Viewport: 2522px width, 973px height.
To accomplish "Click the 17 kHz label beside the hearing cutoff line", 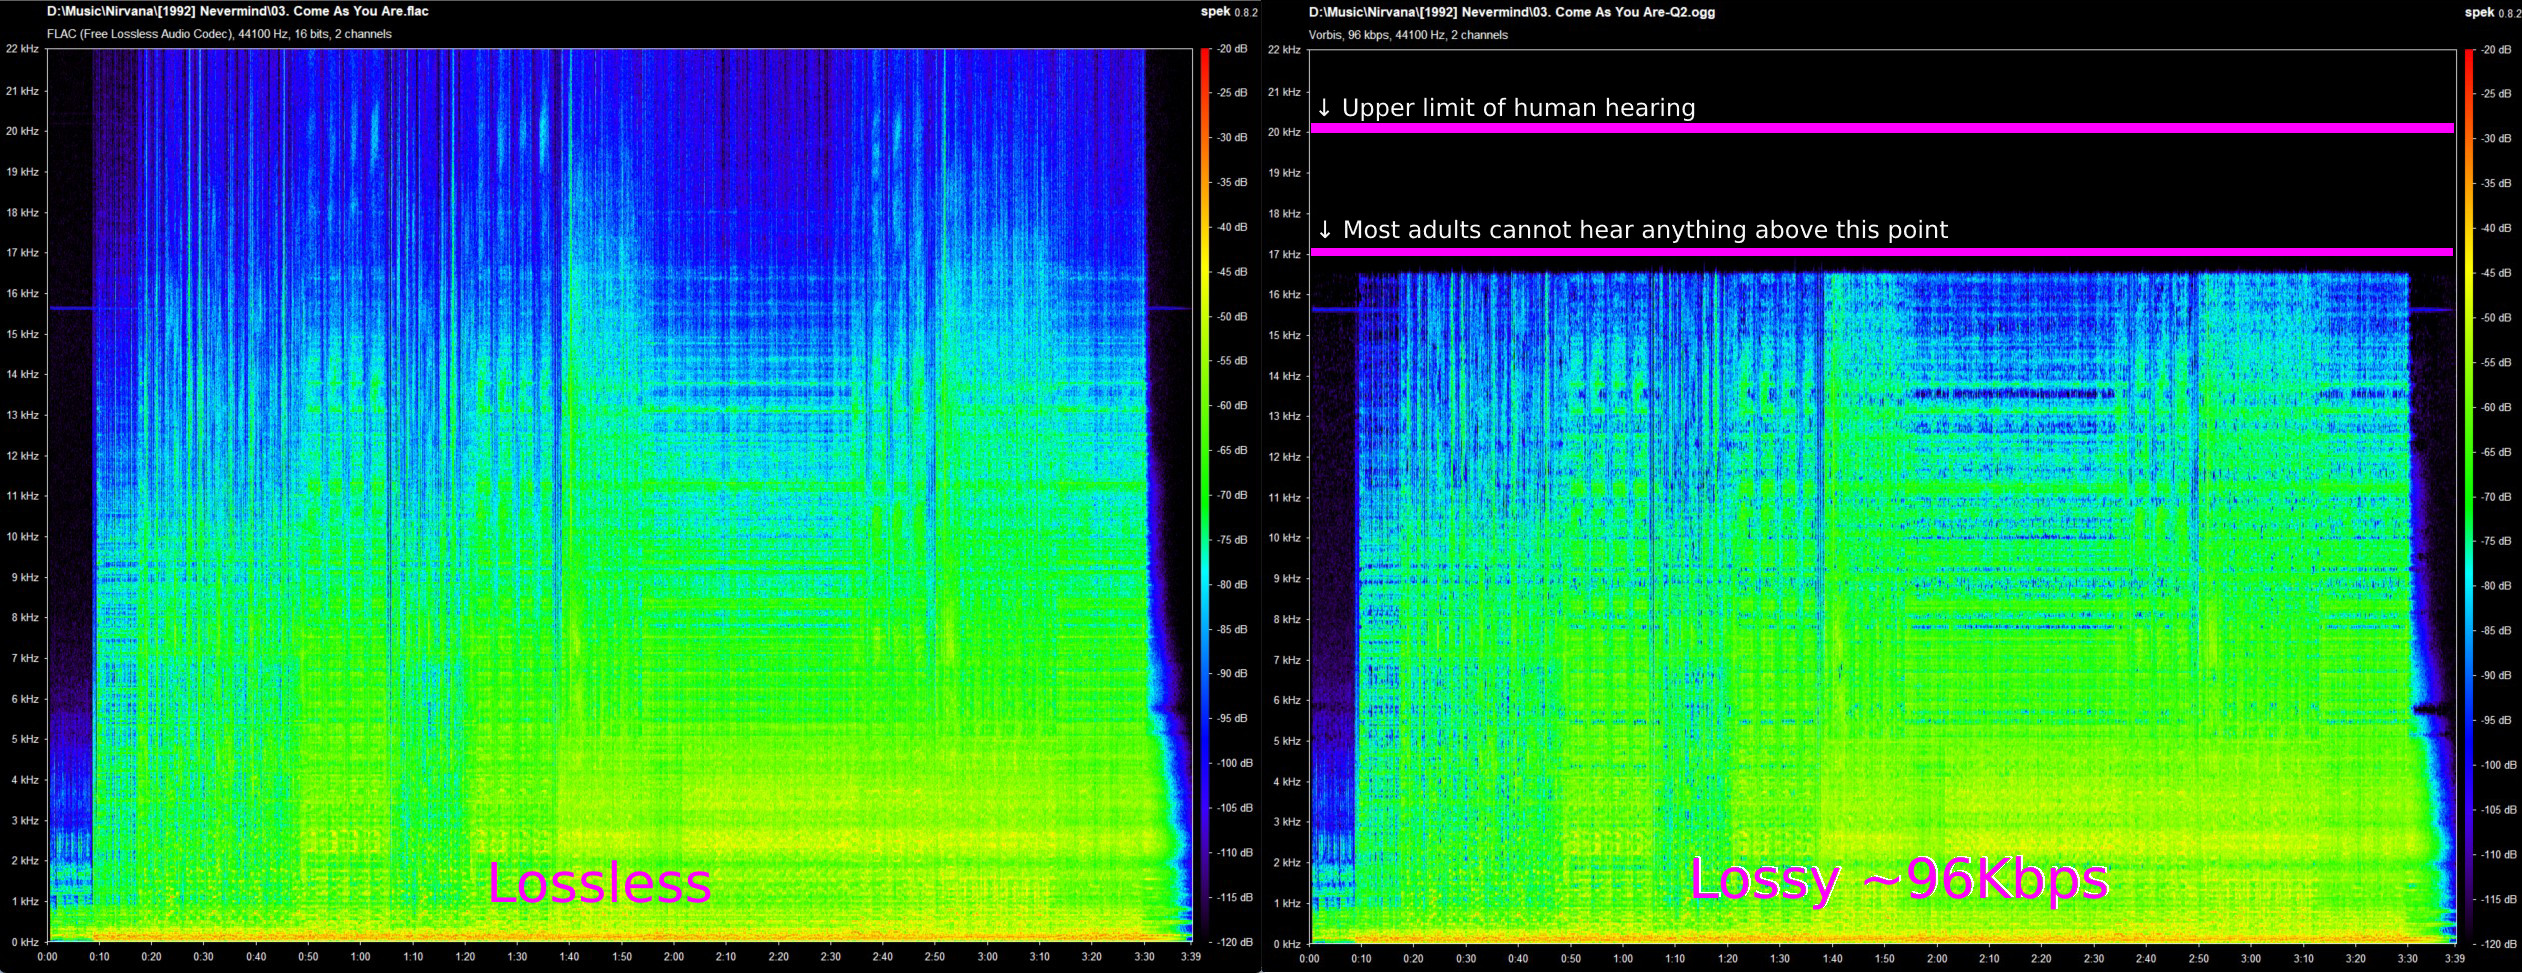I will tap(1284, 253).
